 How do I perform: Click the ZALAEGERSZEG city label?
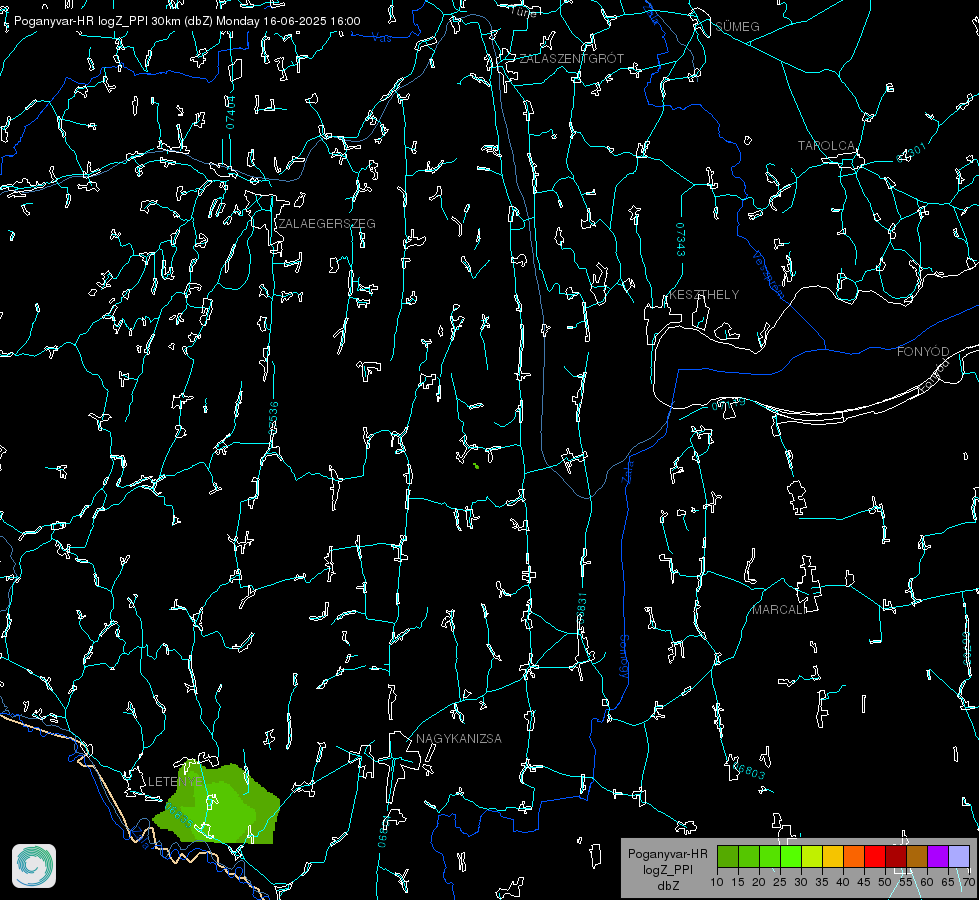[x=327, y=223]
